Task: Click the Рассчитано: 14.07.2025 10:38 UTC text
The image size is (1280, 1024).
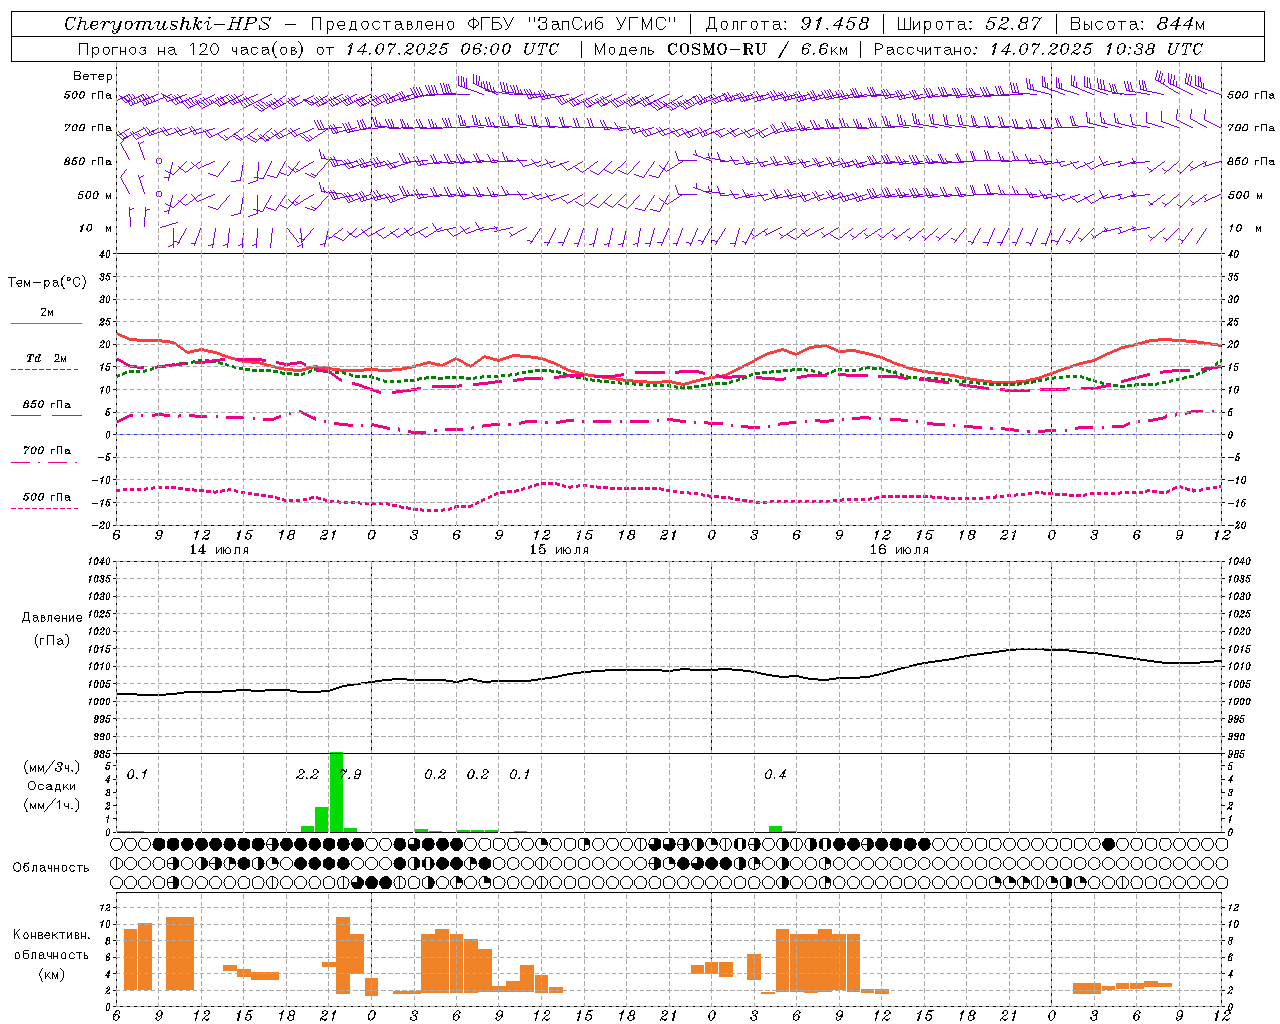Action: coord(1038,49)
